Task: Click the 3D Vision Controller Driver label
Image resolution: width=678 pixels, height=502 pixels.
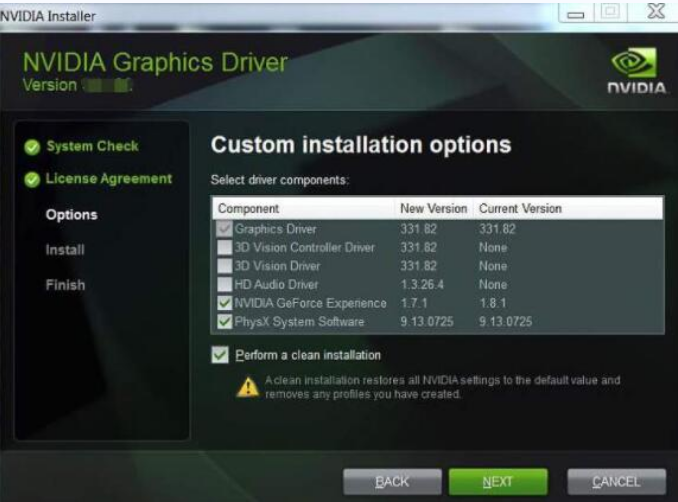Action: click(x=305, y=248)
